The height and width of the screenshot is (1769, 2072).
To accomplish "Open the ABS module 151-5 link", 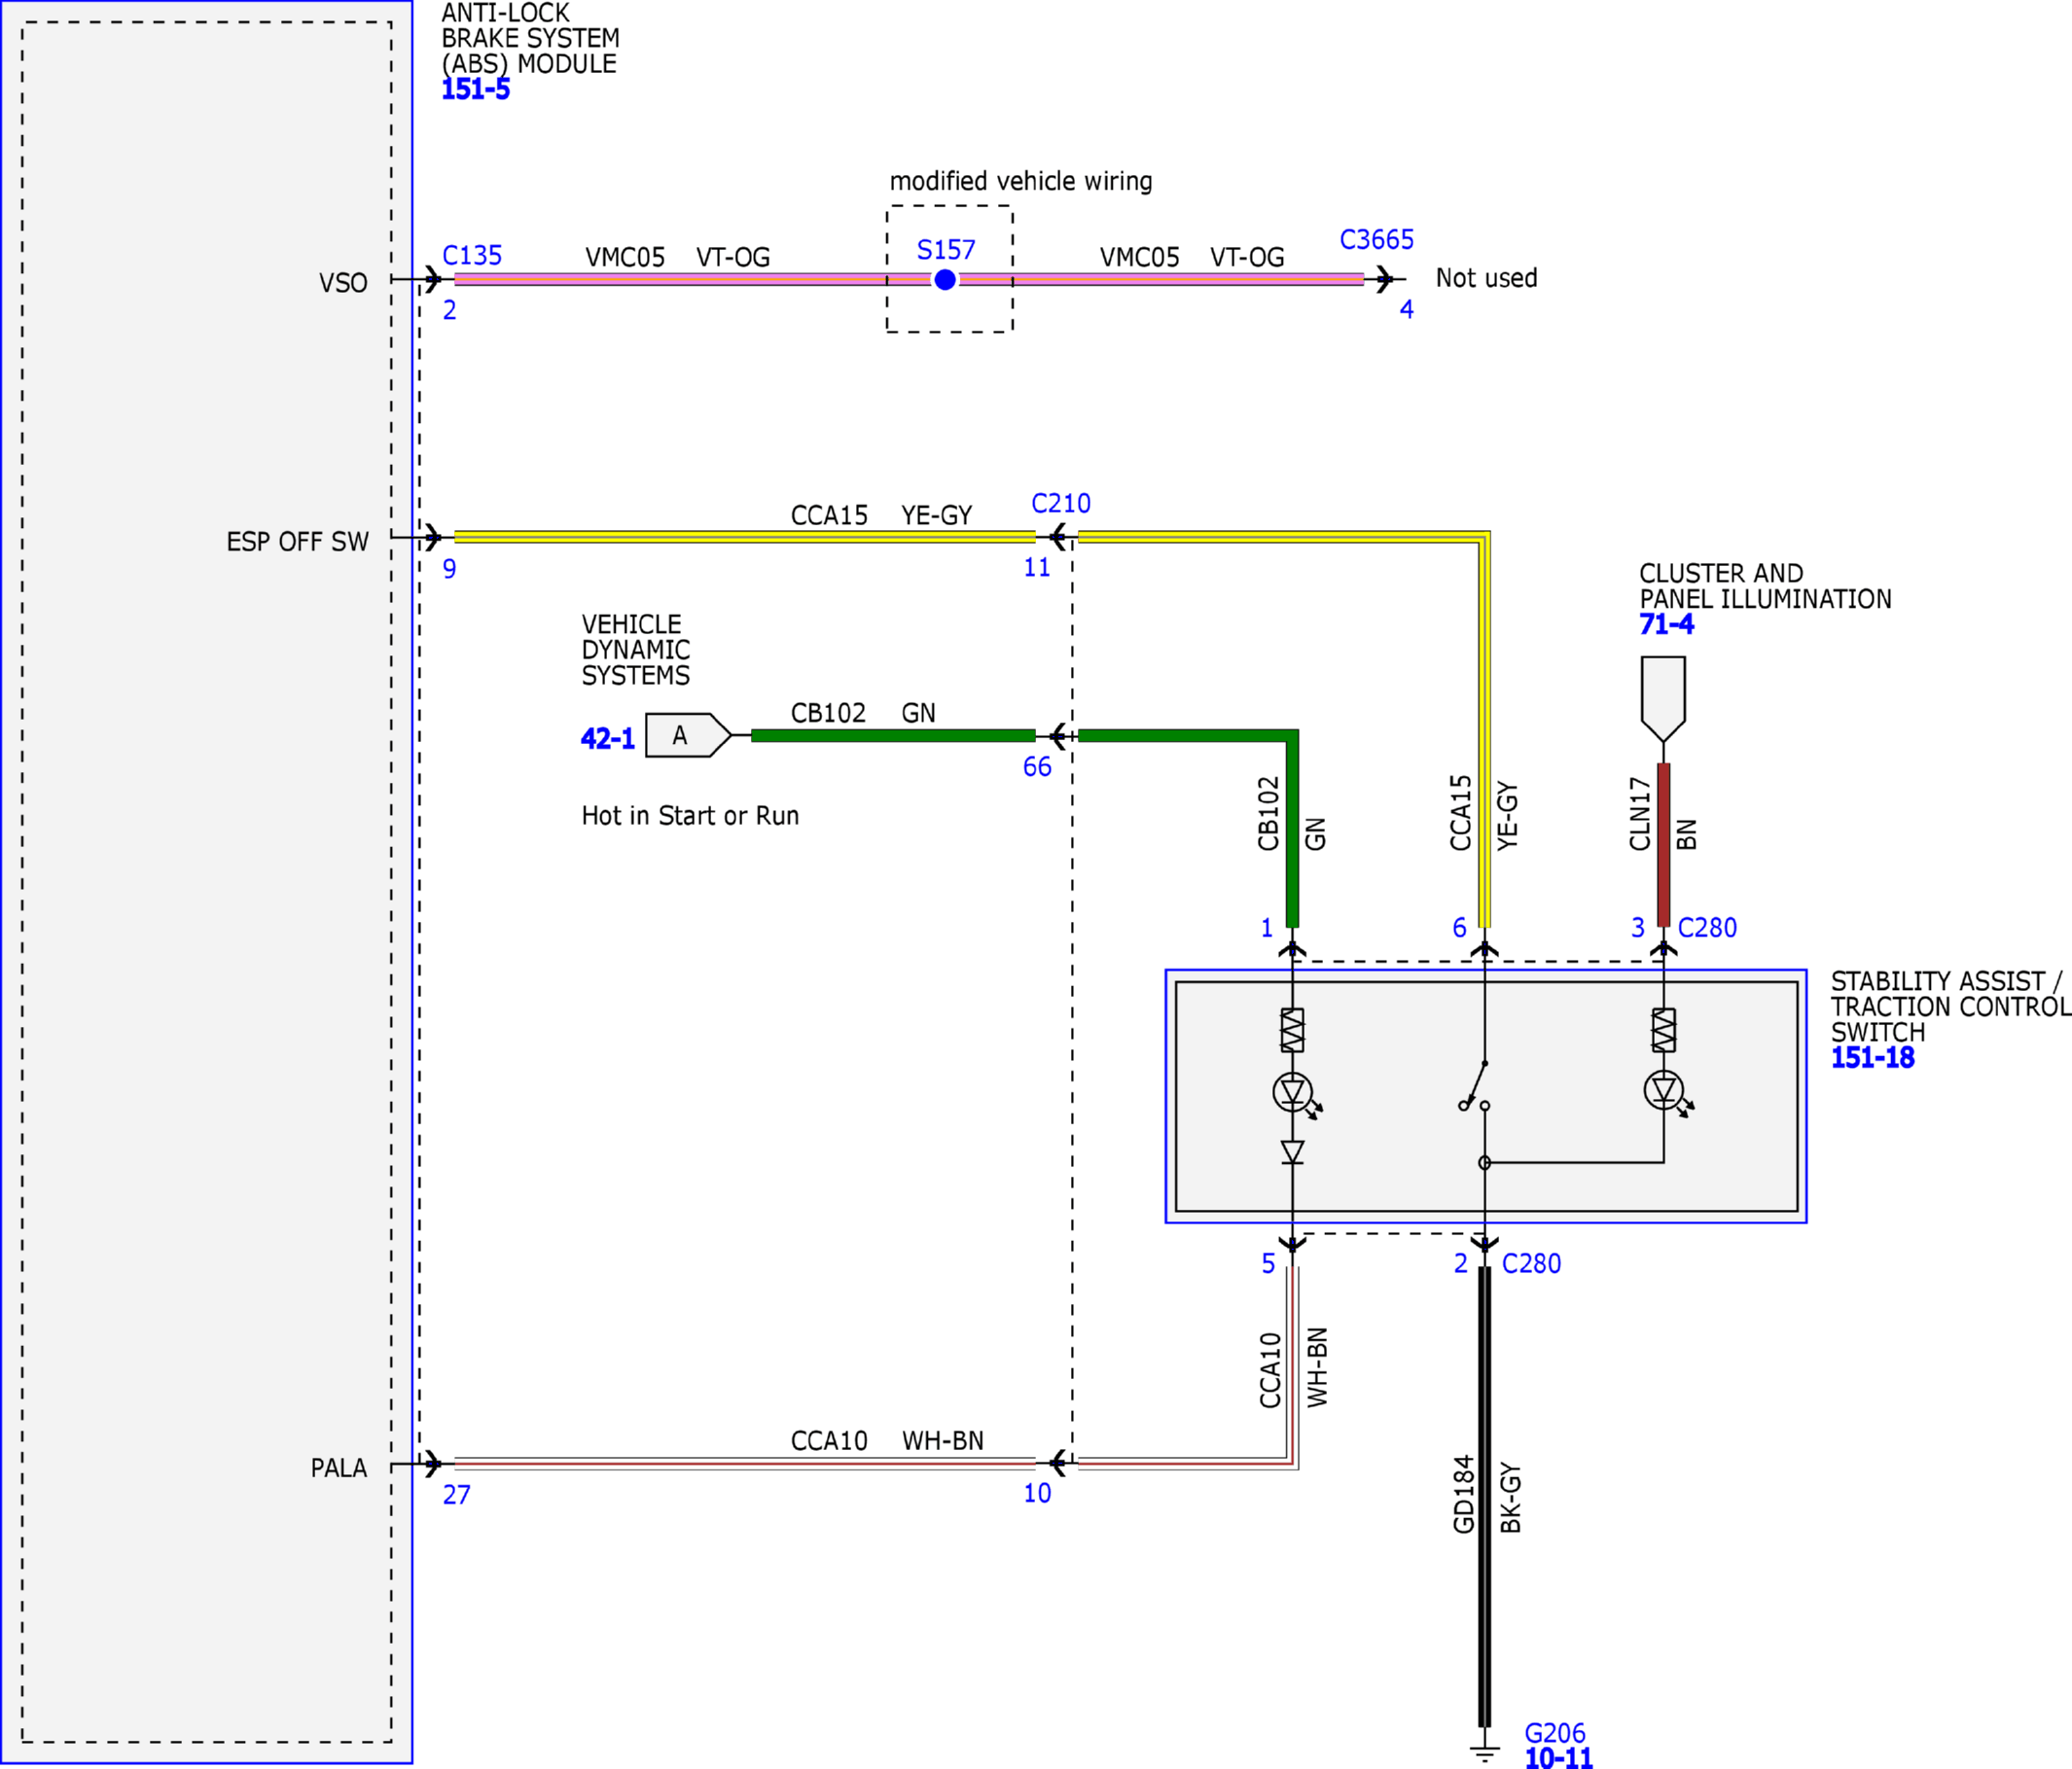I will [x=476, y=89].
